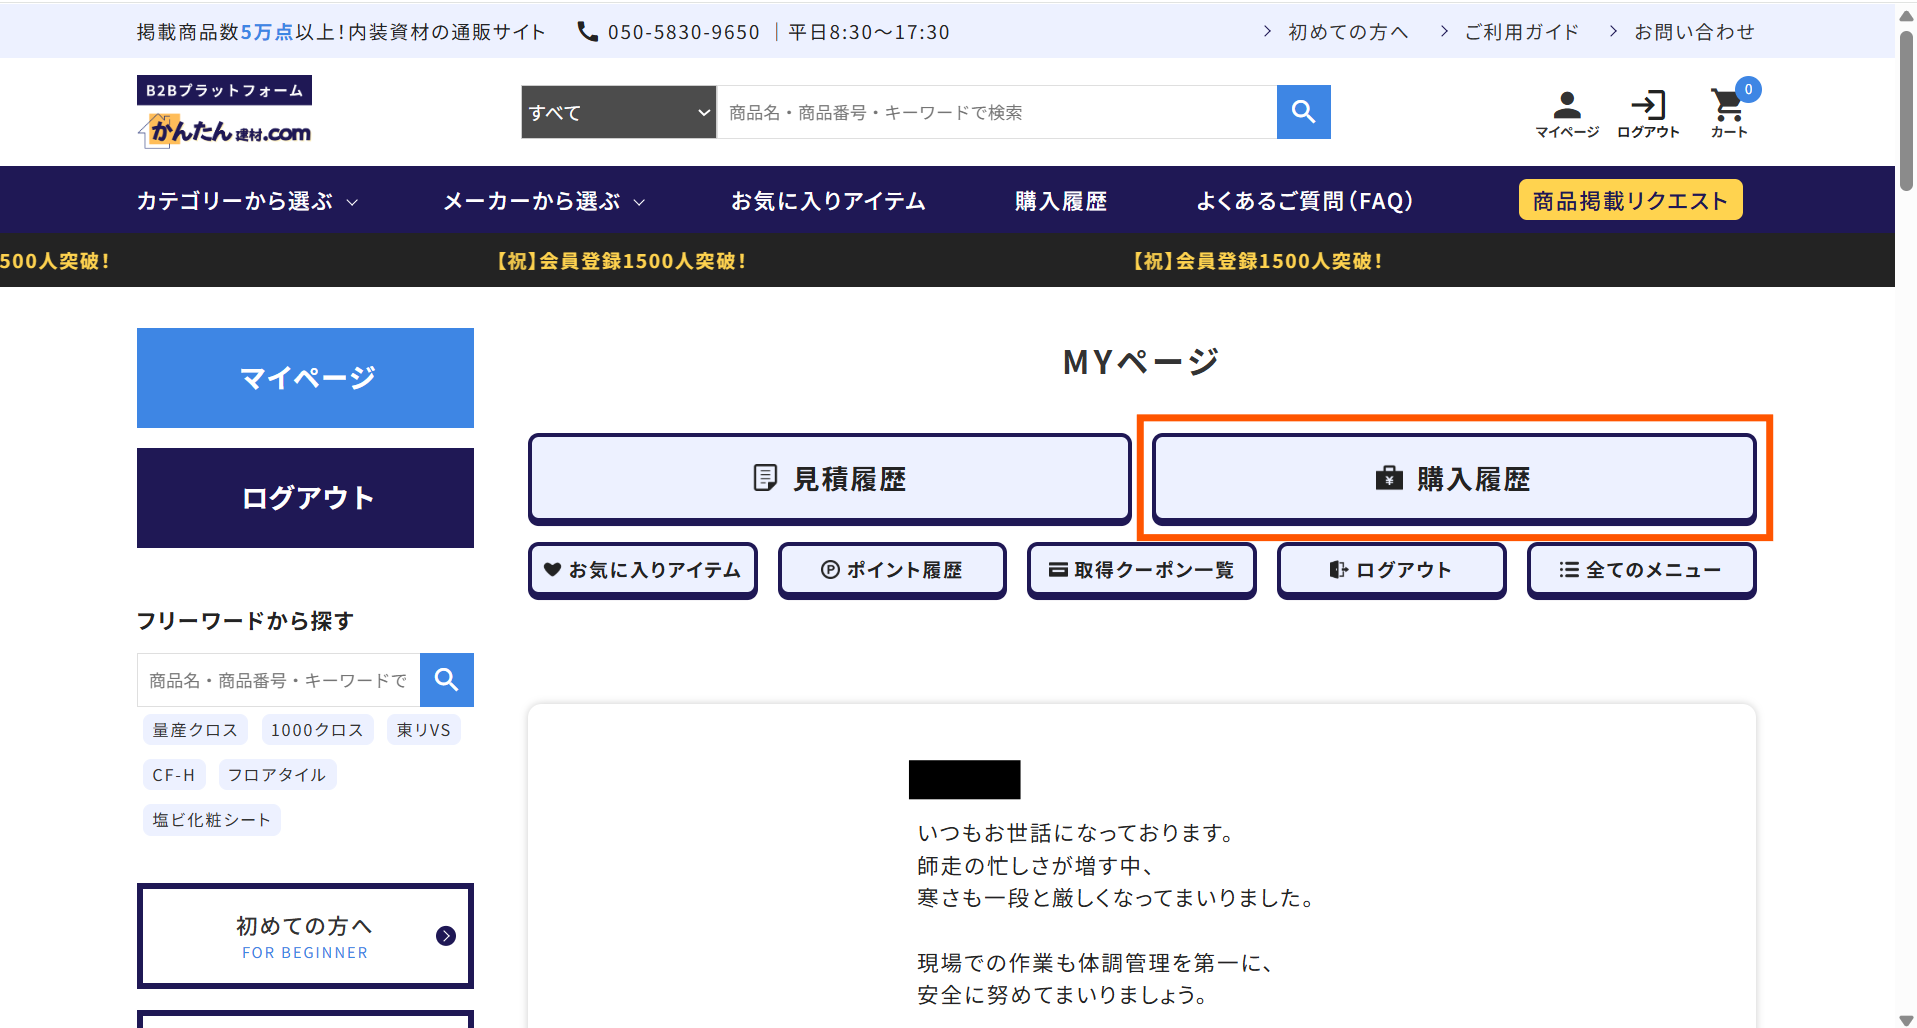Open 初めての方へ for beginners
The height and width of the screenshot is (1028, 1917).
pos(305,935)
